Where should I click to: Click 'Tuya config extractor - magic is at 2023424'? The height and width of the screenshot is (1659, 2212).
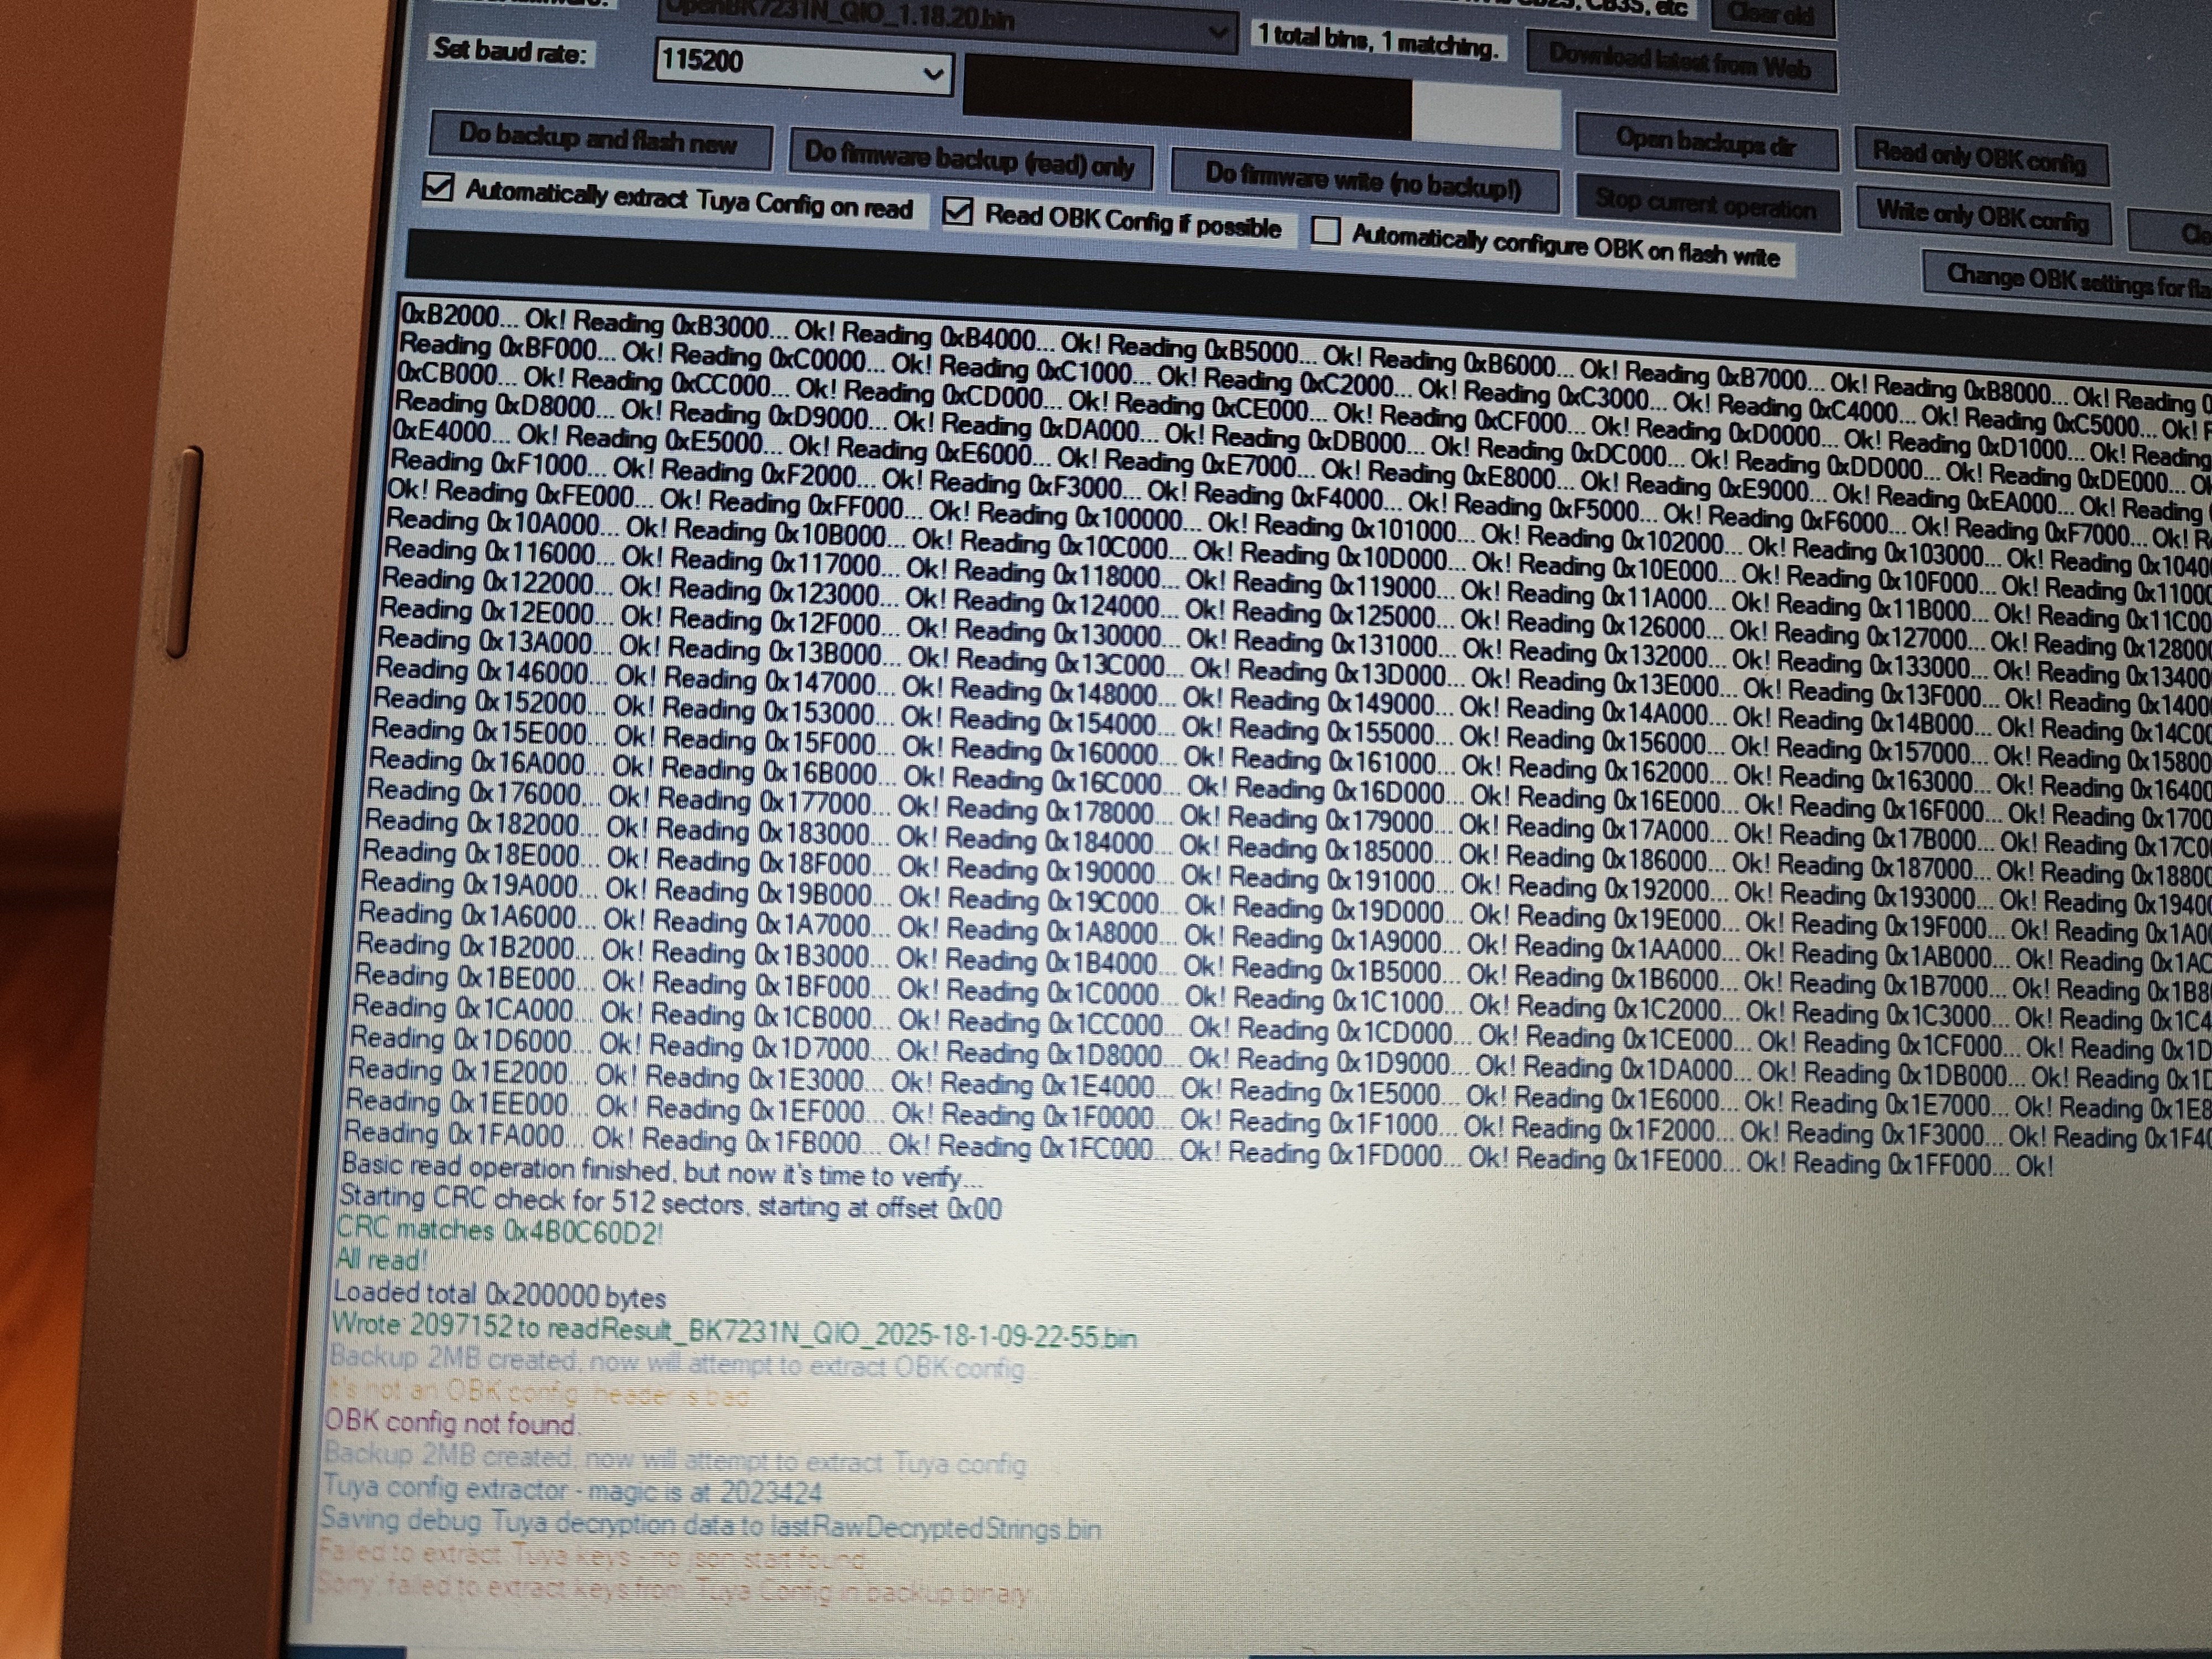click(572, 1490)
